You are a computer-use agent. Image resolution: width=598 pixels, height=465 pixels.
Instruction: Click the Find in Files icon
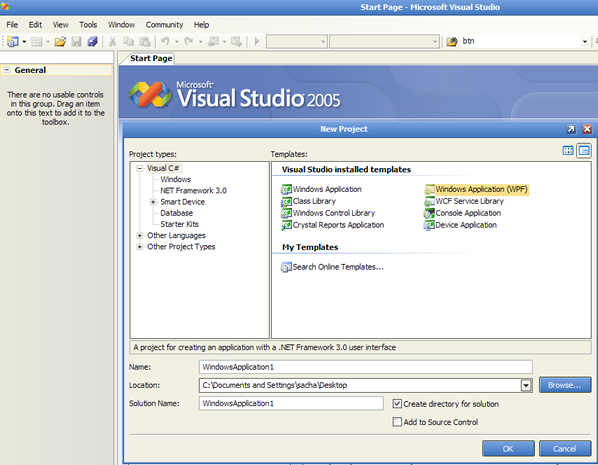tap(452, 41)
